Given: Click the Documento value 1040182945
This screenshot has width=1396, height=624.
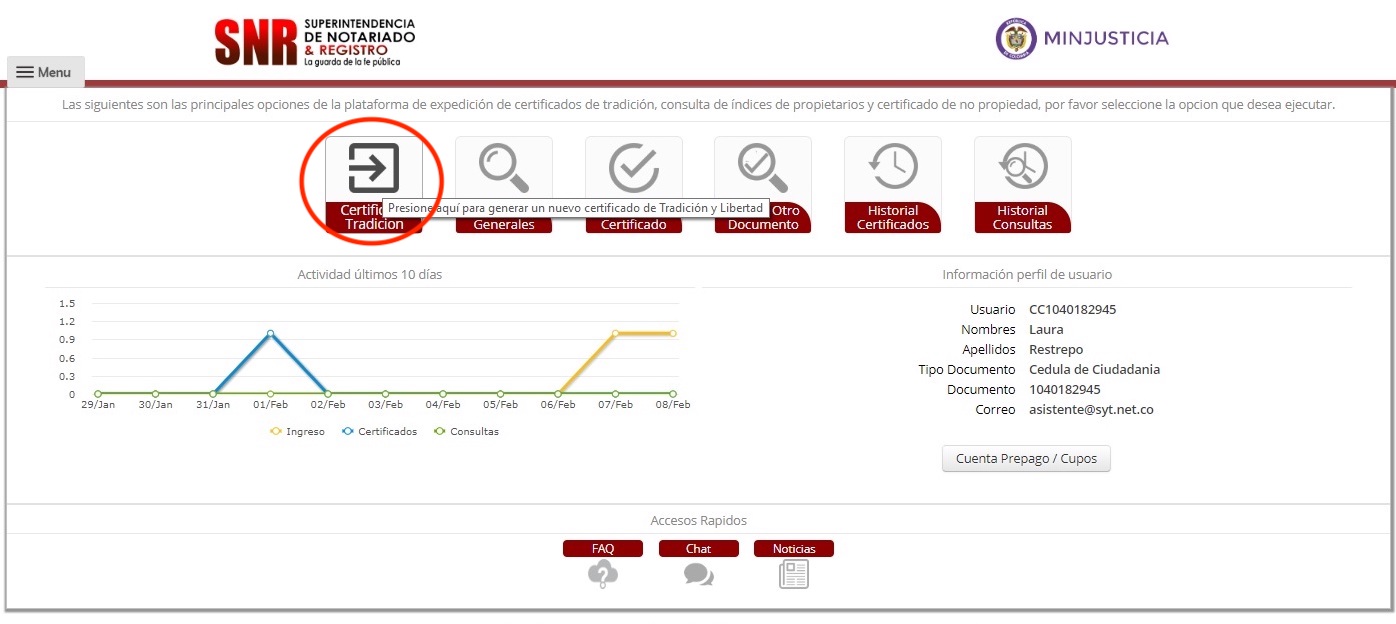Looking at the screenshot, I should click(1065, 389).
